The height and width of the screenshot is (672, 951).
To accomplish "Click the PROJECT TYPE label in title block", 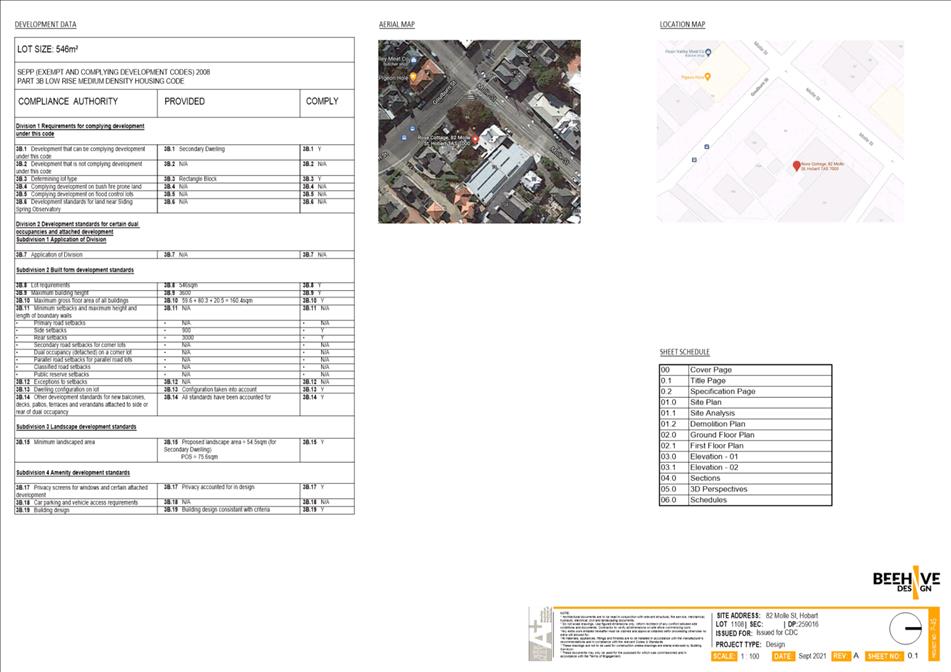I will pyautogui.click(x=738, y=645).
